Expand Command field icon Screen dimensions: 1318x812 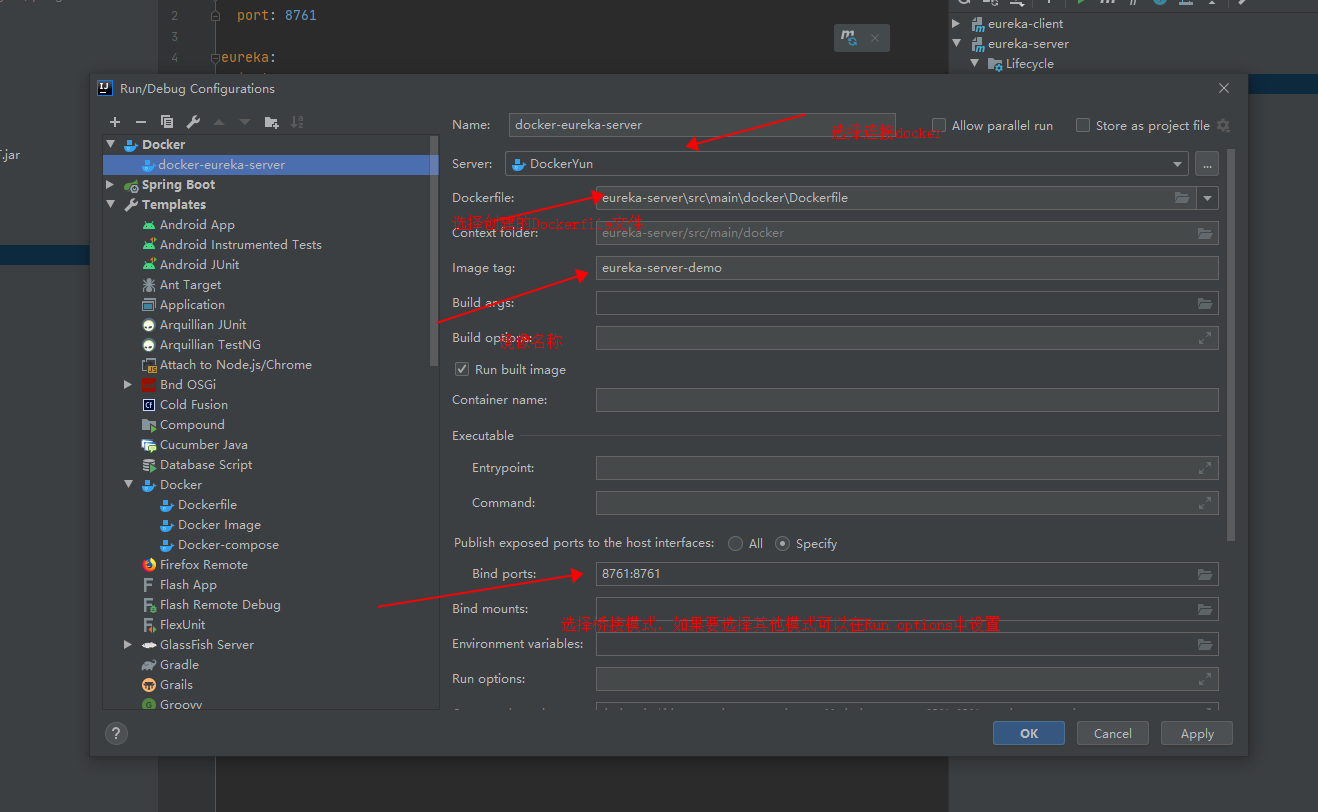pyautogui.click(x=1205, y=503)
